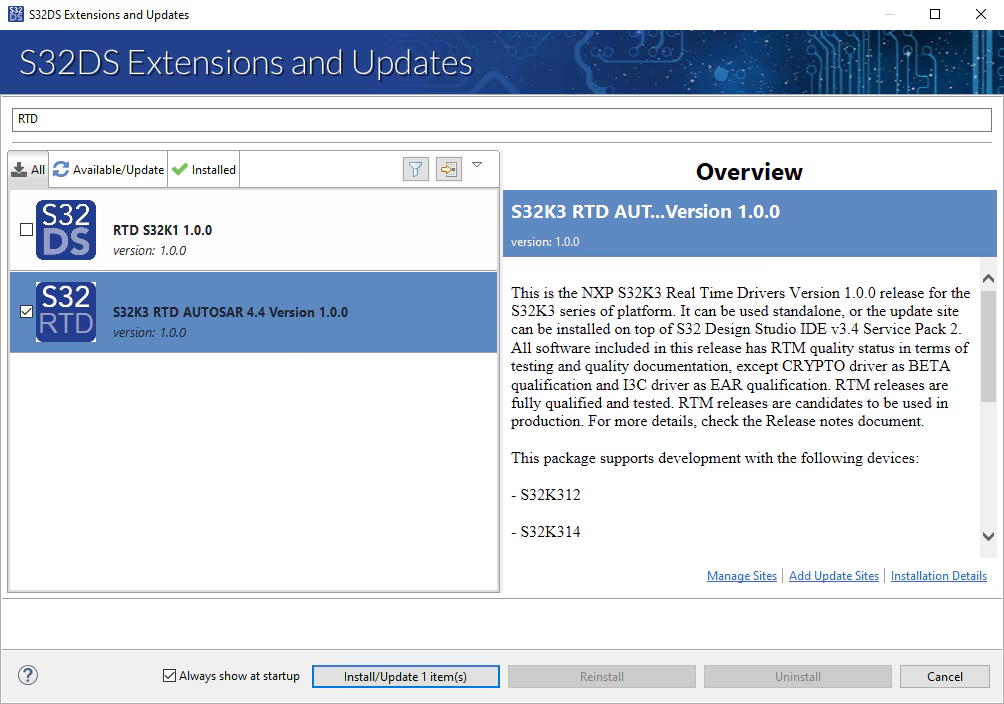Click the Cancel button
Image resolution: width=1004 pixels, height=704 pixels.
tap(944, 676)
